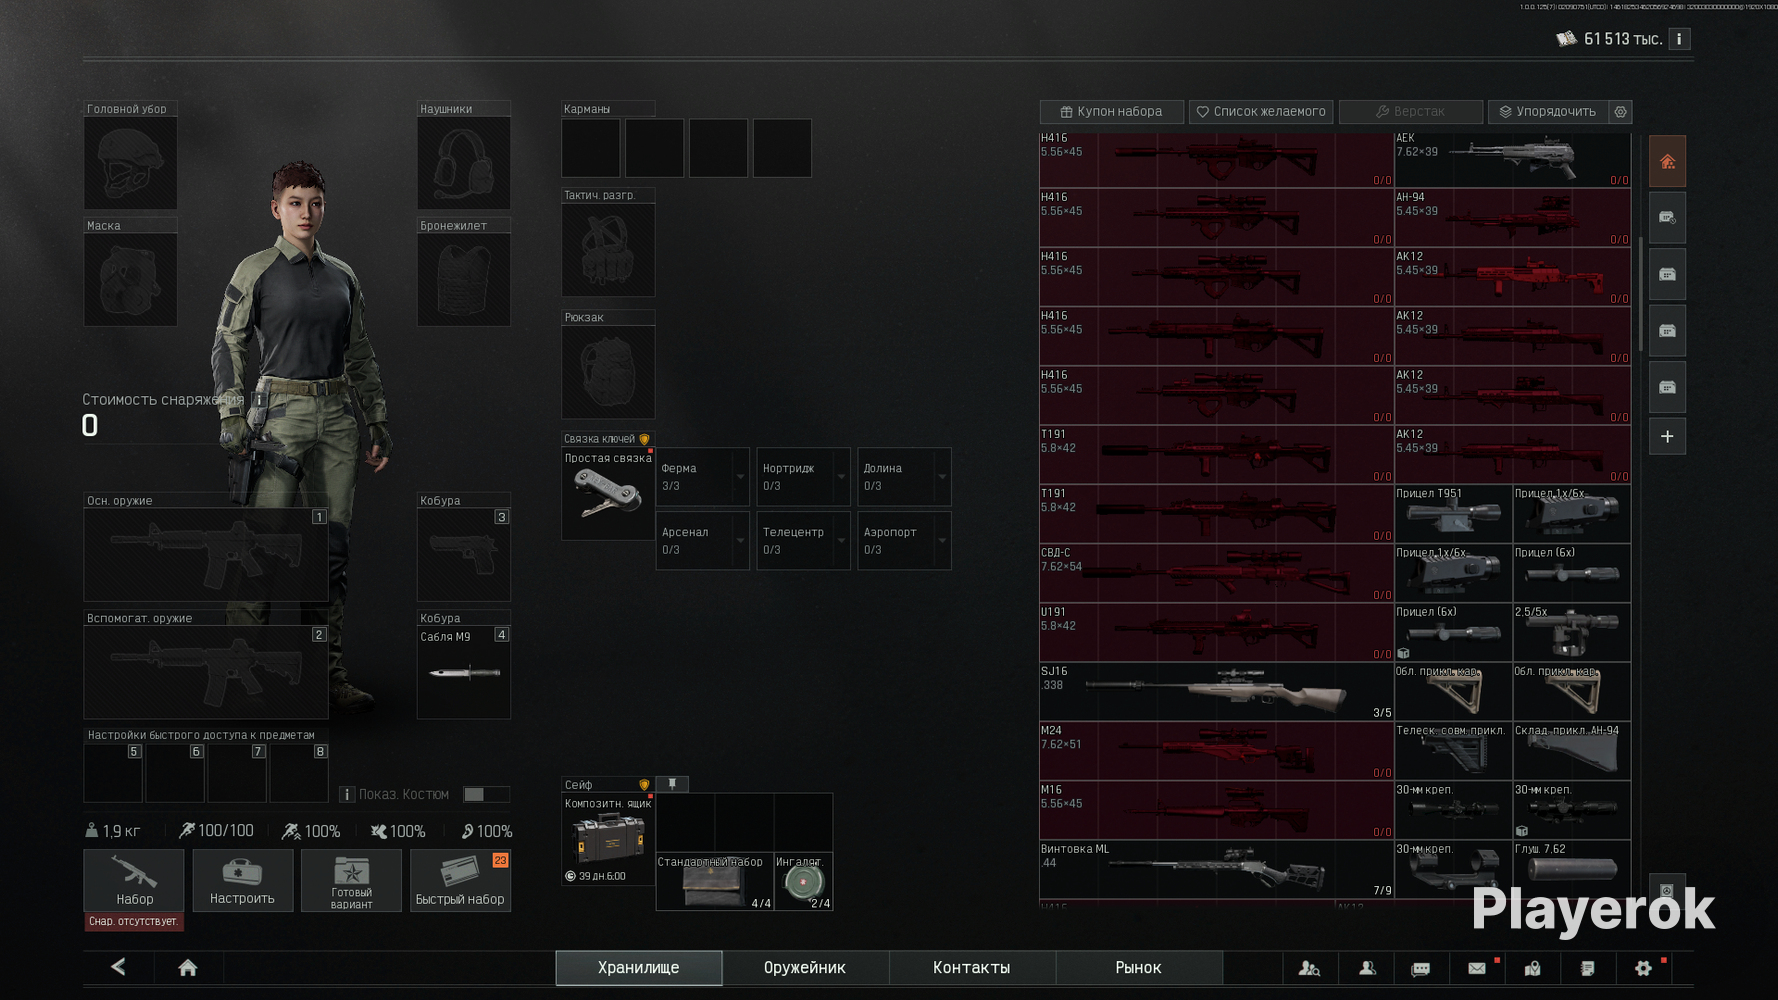Select the AEK 7.62×39 rifle
The width and height of the screenshot is (1778, 1000).
tap(1513, 160)
